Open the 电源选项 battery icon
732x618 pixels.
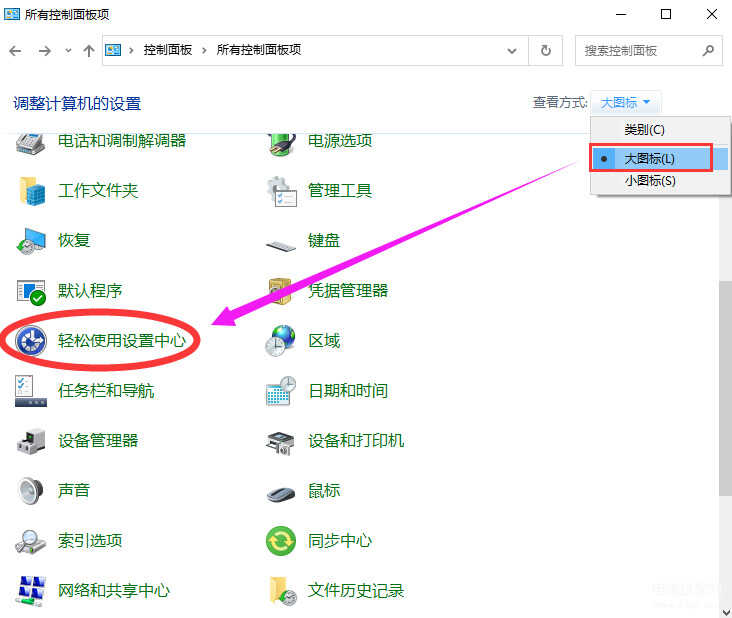pyautogui.click(x=281, y=144)
